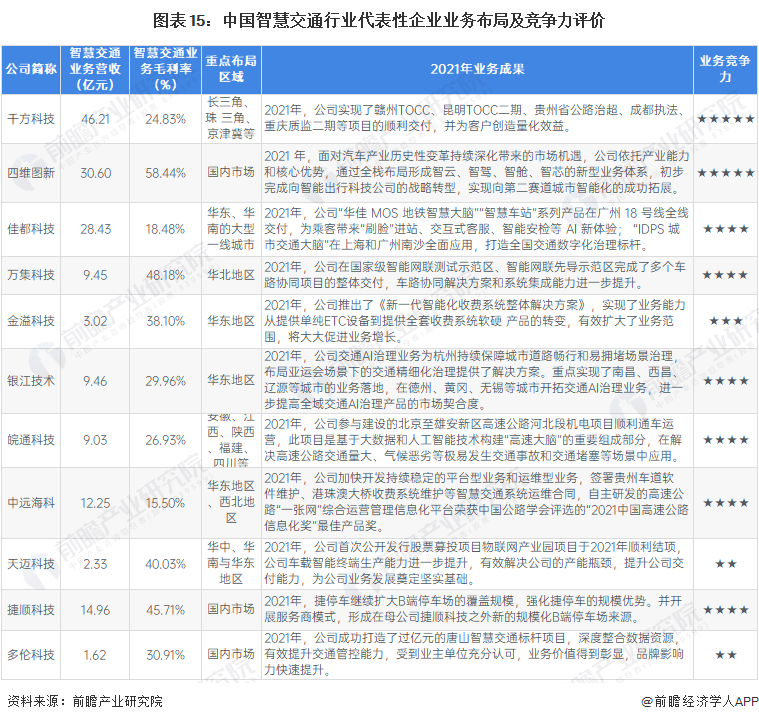Select the 智慧交通业务毛利率 column header
Image resolution: width=759 pixels, height=722 pixels.
click(165, 69)
